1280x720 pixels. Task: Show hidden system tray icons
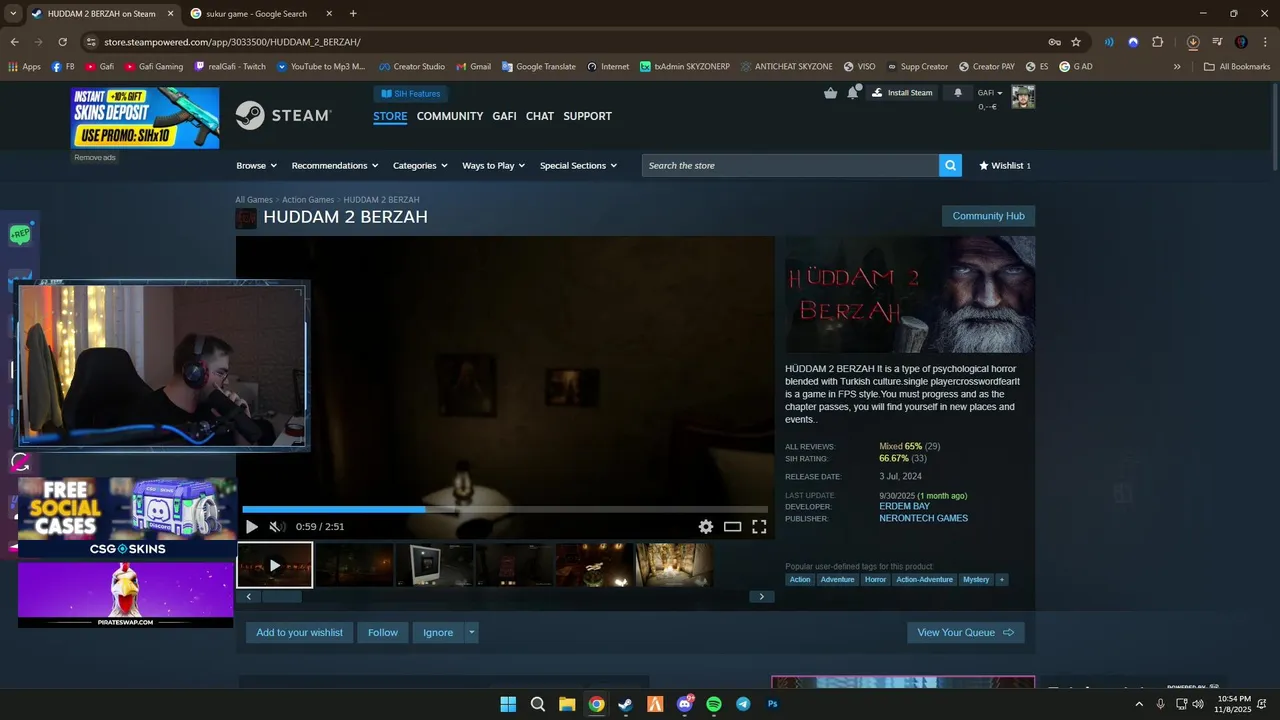click(1139, 704)
